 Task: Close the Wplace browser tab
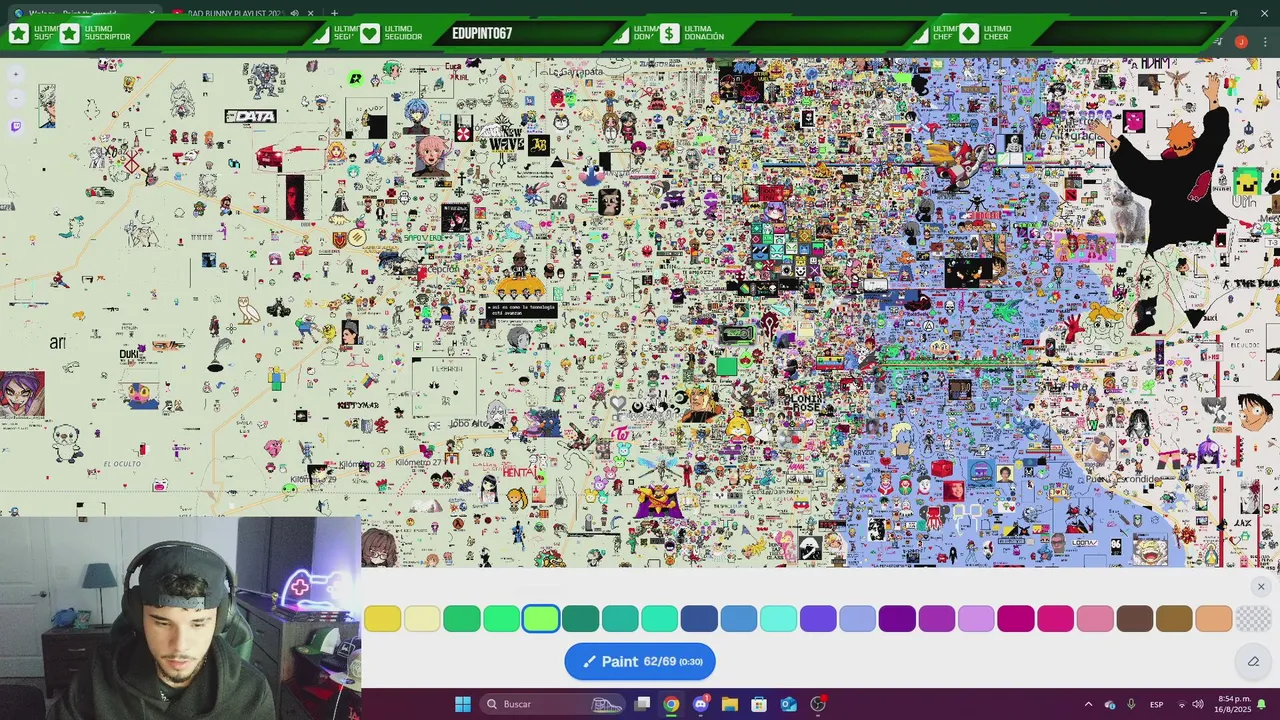152,13
